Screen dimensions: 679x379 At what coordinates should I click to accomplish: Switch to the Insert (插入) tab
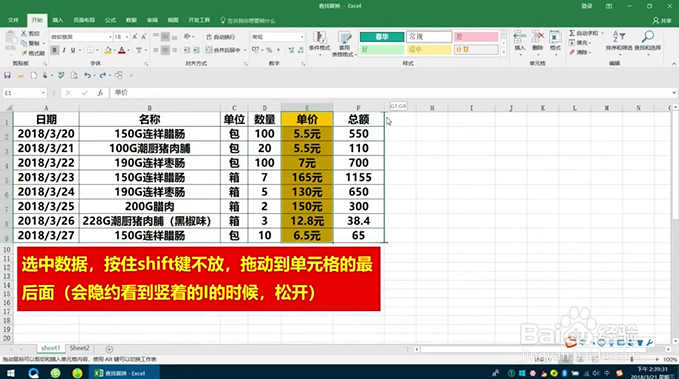click(x=58, y=20)
